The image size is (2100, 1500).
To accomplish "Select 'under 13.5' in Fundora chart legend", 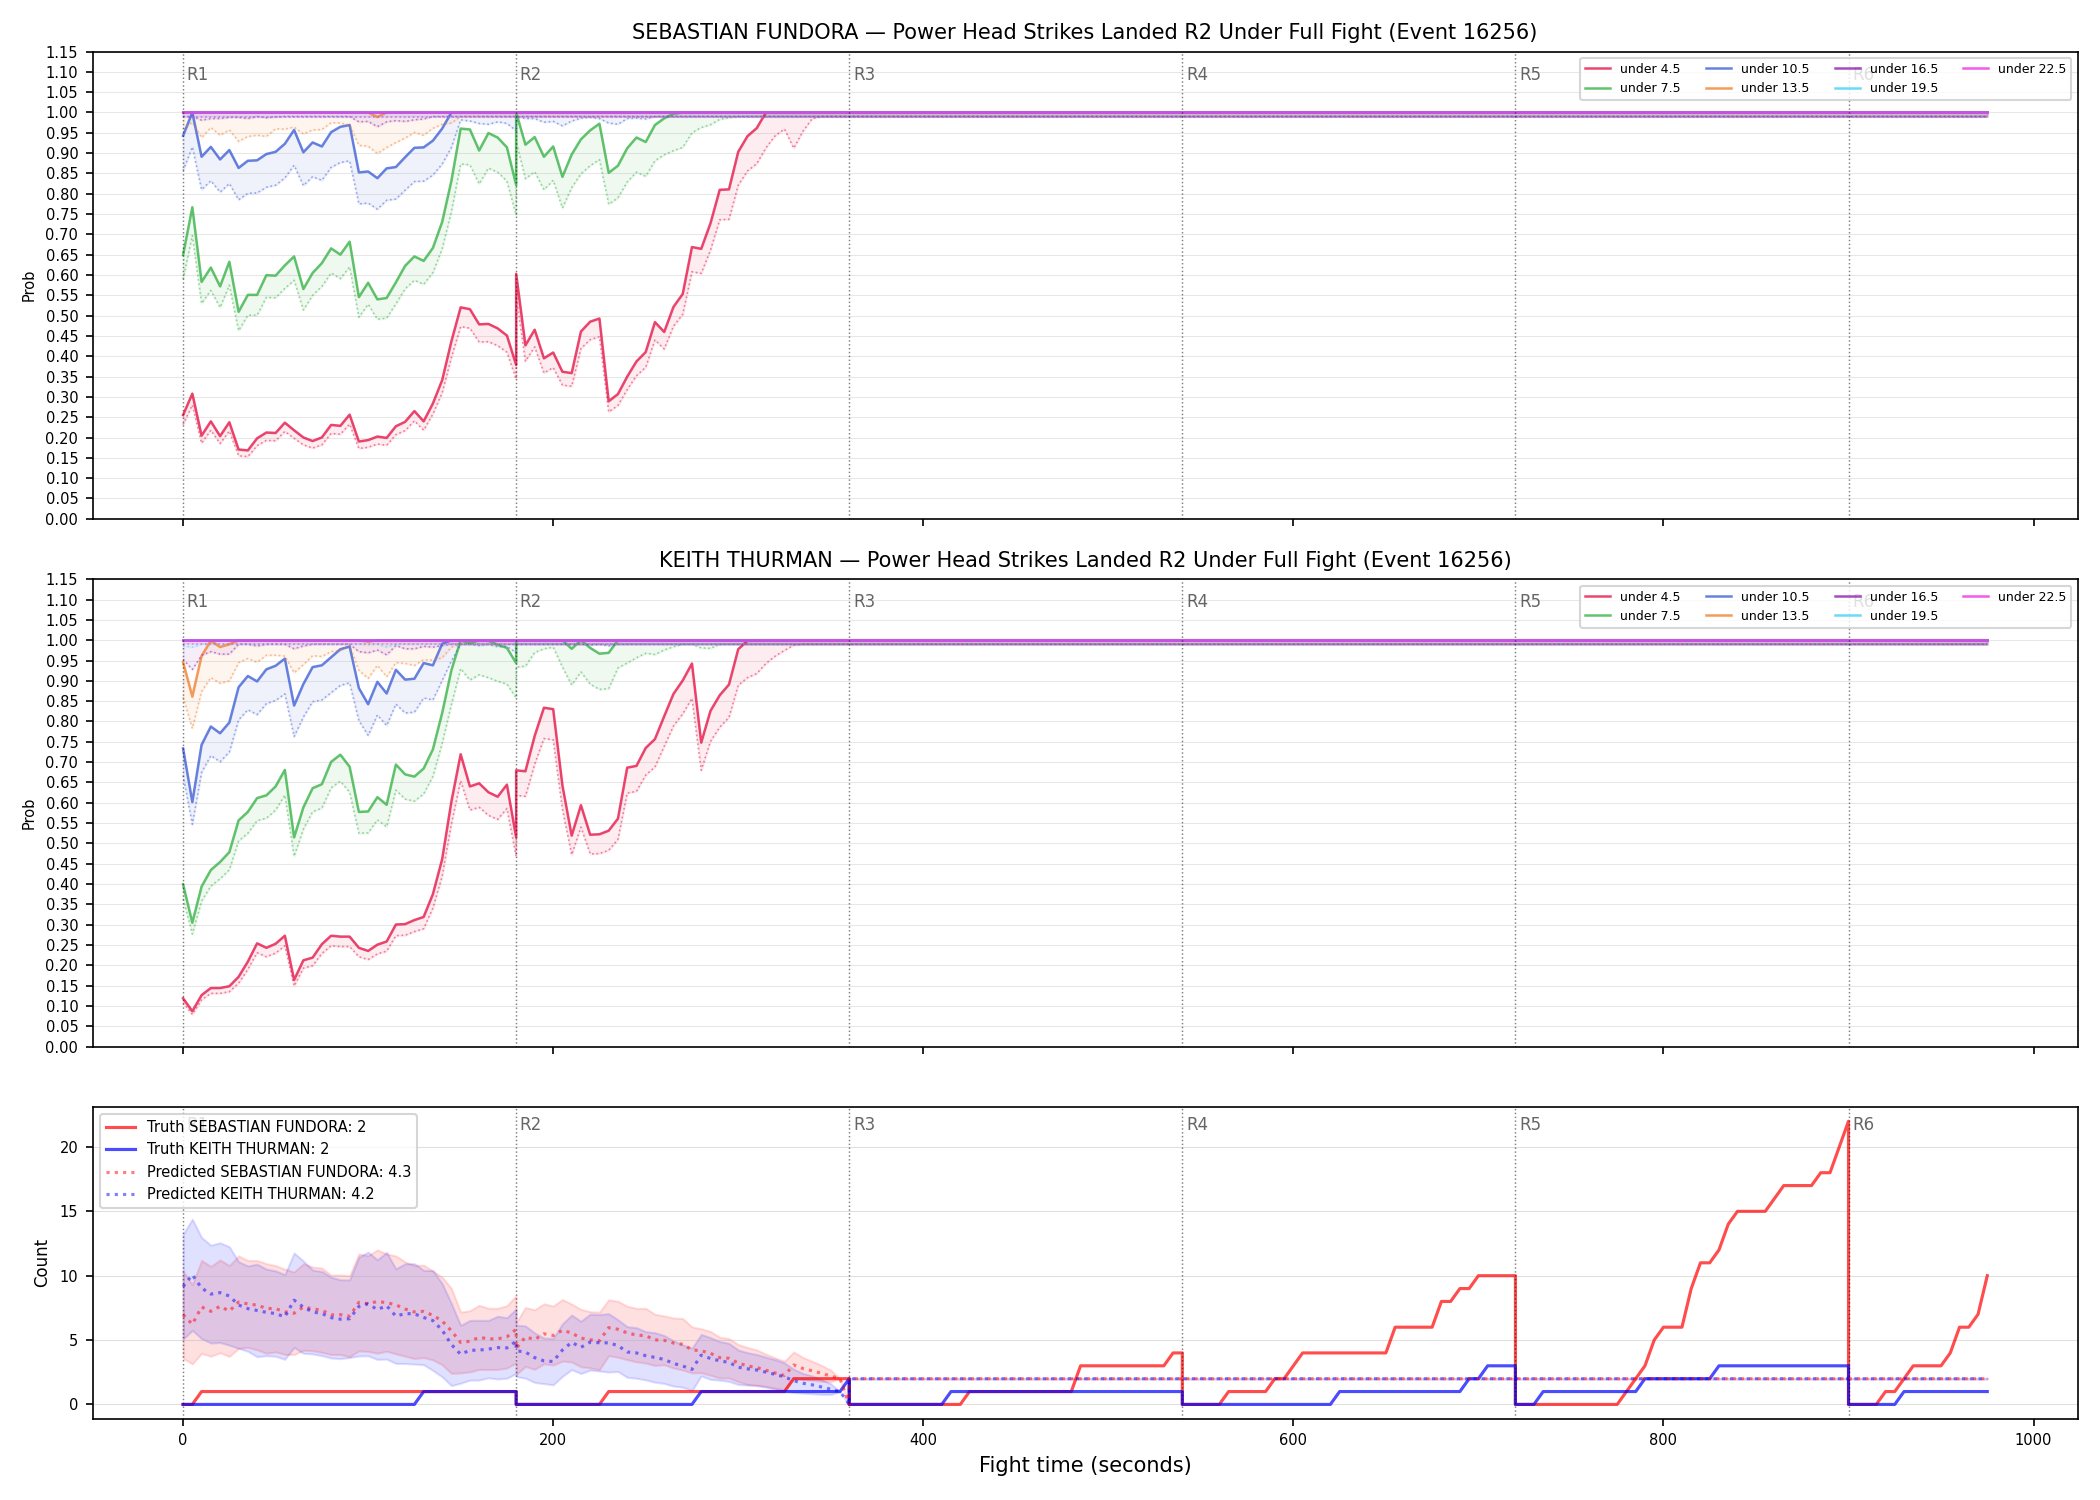I will [1758, 88].
